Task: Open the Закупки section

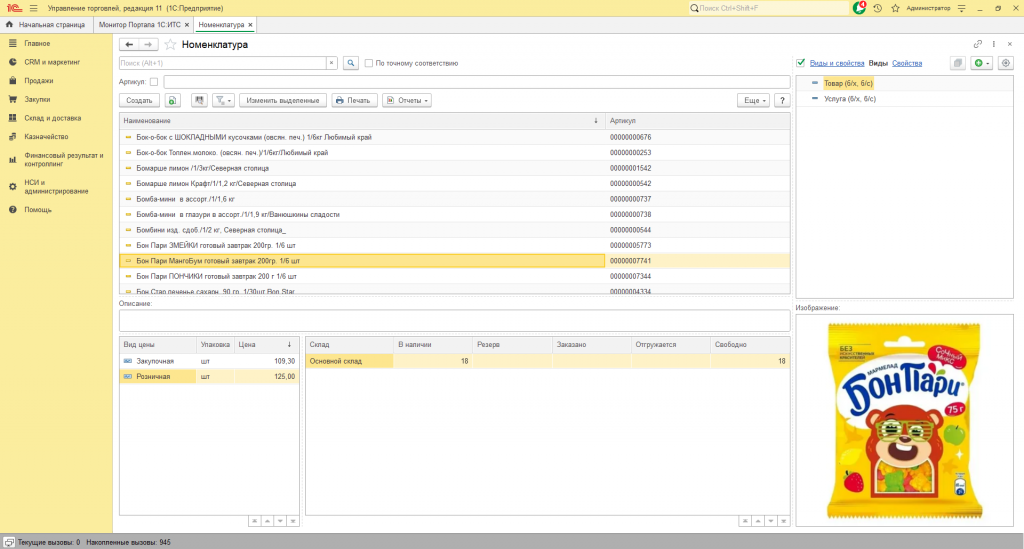Action: point(37,99)
